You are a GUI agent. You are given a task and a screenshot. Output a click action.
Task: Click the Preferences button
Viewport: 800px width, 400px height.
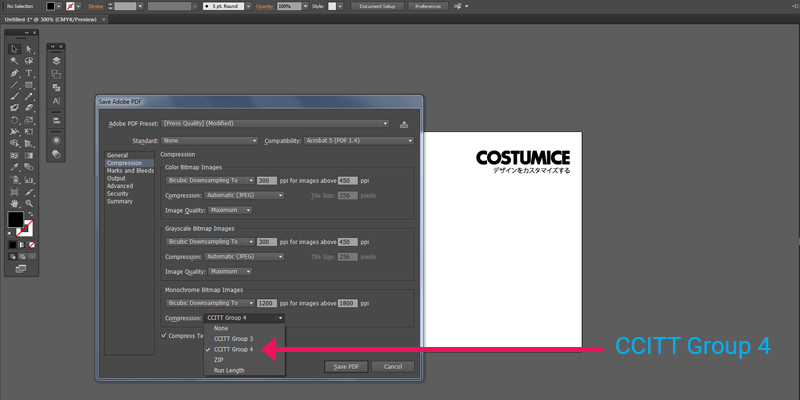pos(428,6)
